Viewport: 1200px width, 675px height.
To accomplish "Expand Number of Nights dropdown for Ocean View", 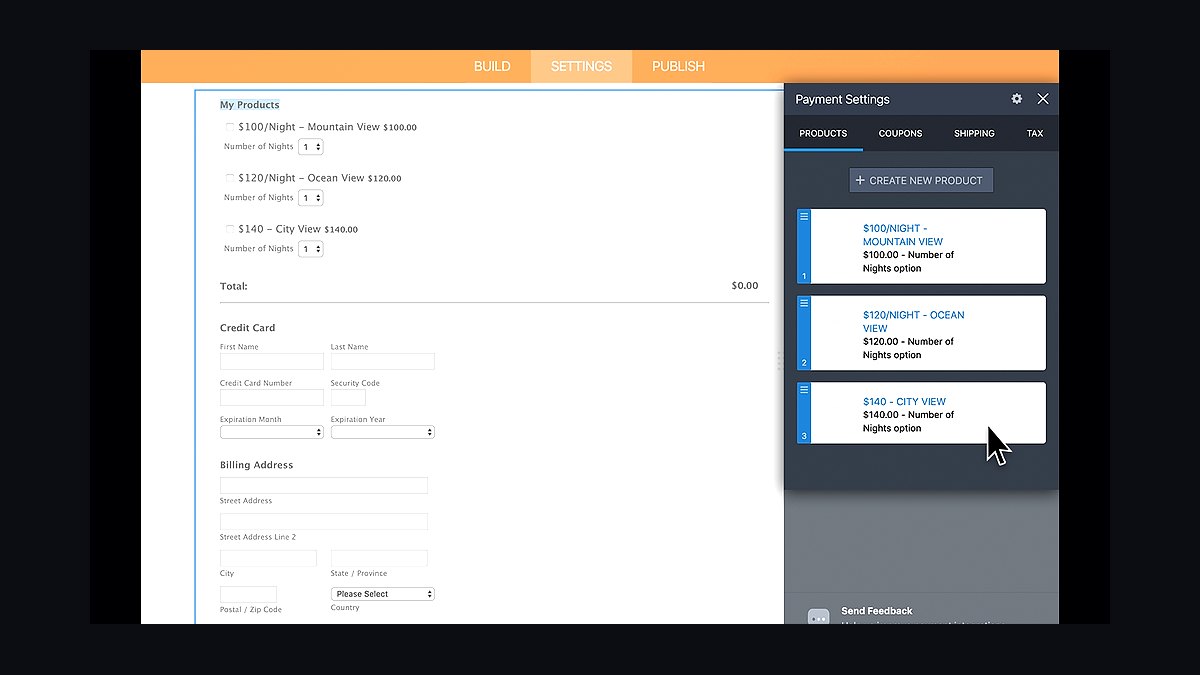I will pos(311,198).
